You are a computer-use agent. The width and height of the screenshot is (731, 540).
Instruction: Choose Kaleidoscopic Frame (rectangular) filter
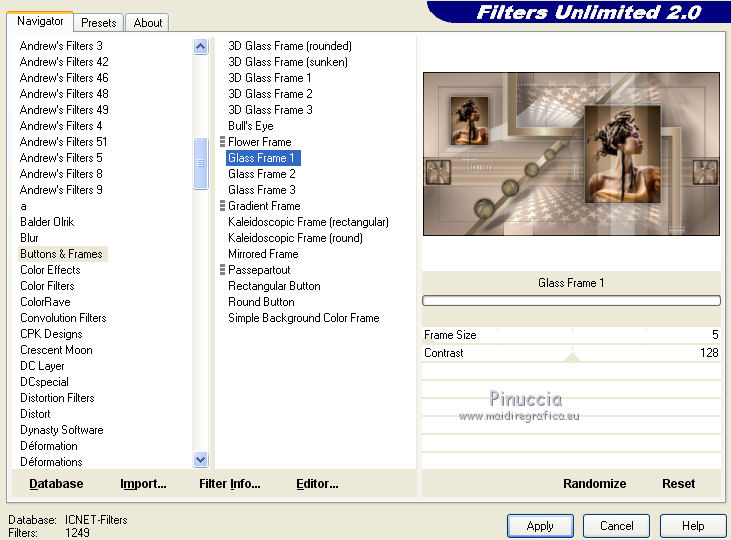pyautogui.click(x=308, y=222)
